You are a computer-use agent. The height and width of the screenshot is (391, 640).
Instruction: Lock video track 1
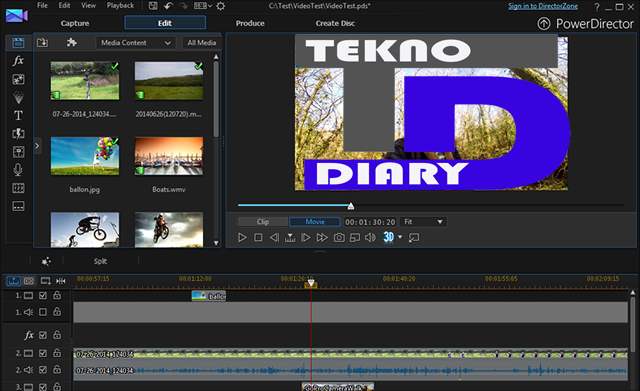(x=57, y=295)
